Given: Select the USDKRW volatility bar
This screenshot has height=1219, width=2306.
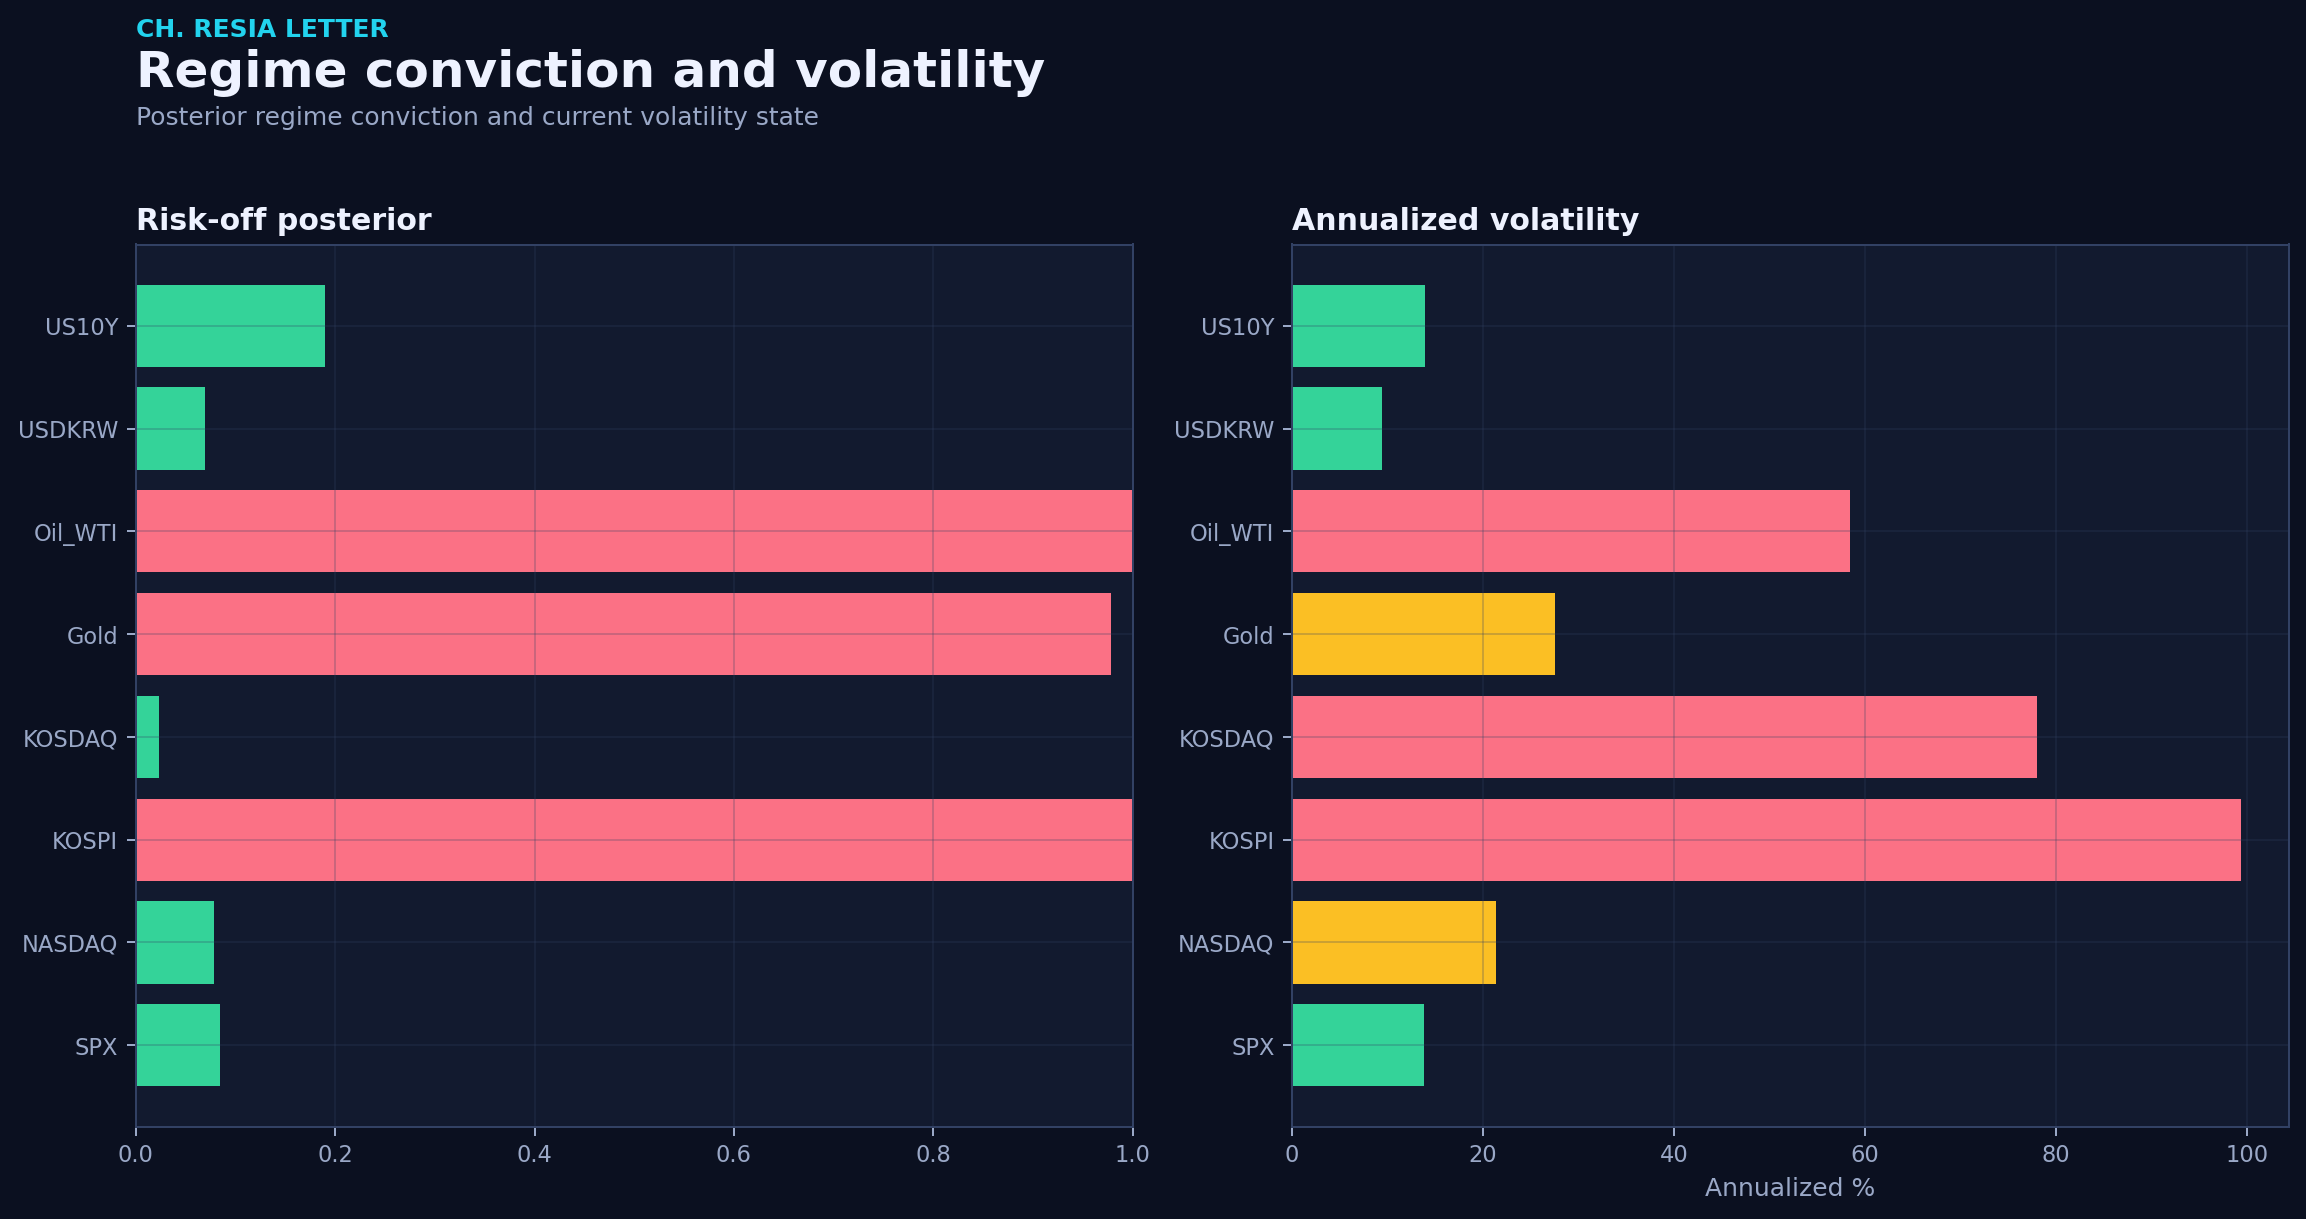Looking at the screenshot, I should coord(1337,429).
